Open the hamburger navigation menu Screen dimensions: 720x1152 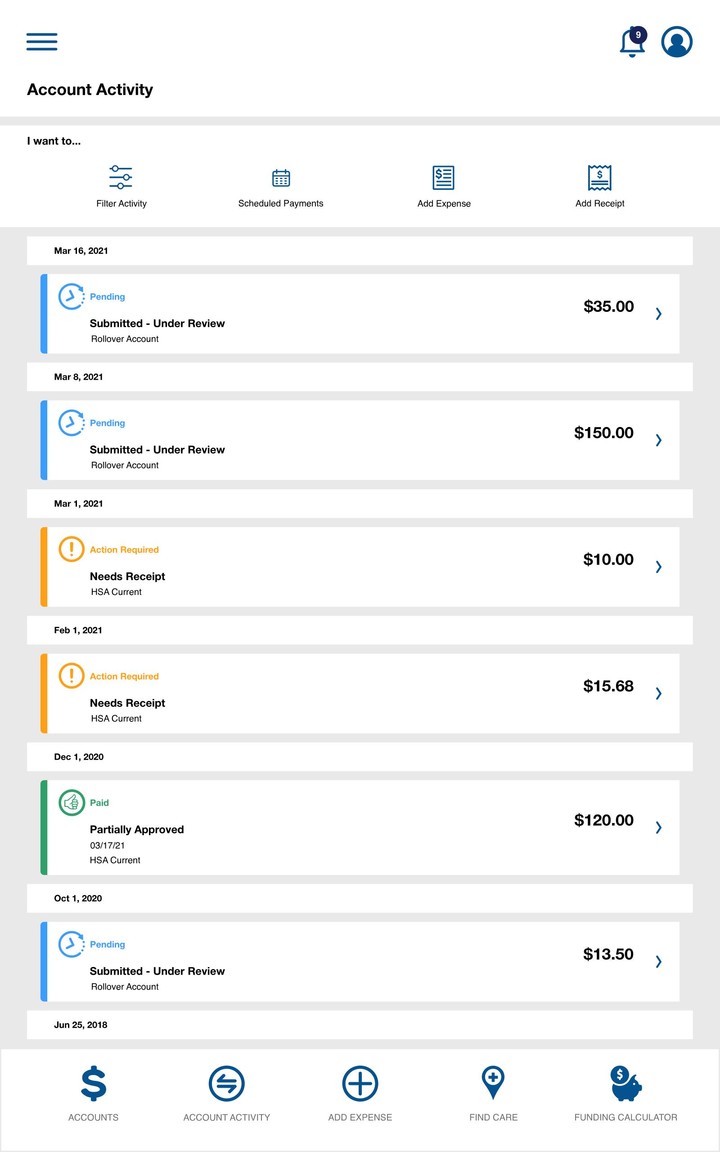(41, 41)
